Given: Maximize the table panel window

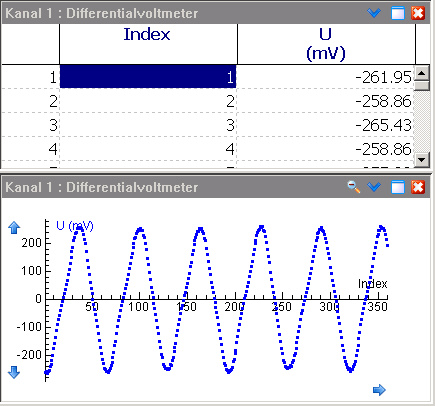Looking at the screenshot, I should pyautogui.click(x=398, y=13).
